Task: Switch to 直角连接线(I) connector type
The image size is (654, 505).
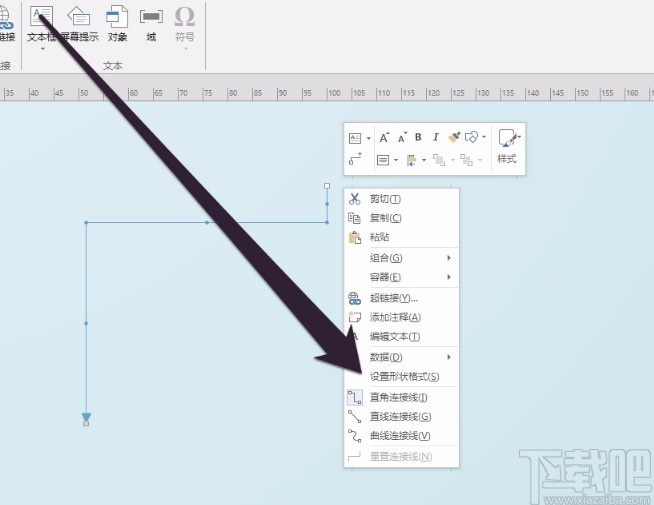Action: [401, 397]
